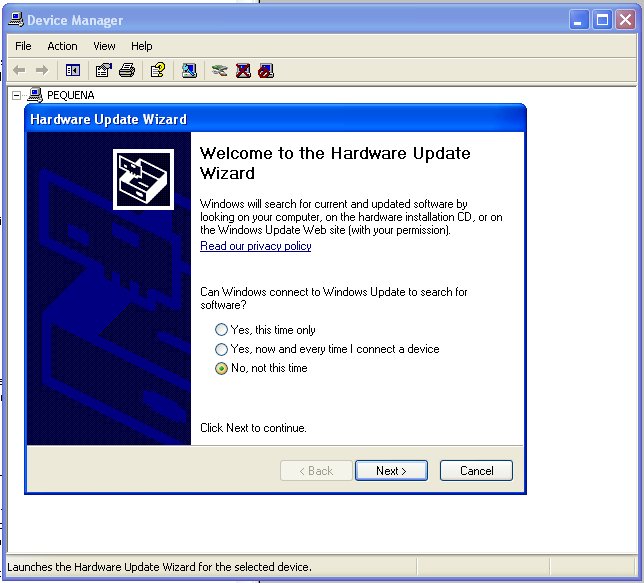Open 'Read our privacy policy' link
The image size is (644, 583).
(255, 246)
